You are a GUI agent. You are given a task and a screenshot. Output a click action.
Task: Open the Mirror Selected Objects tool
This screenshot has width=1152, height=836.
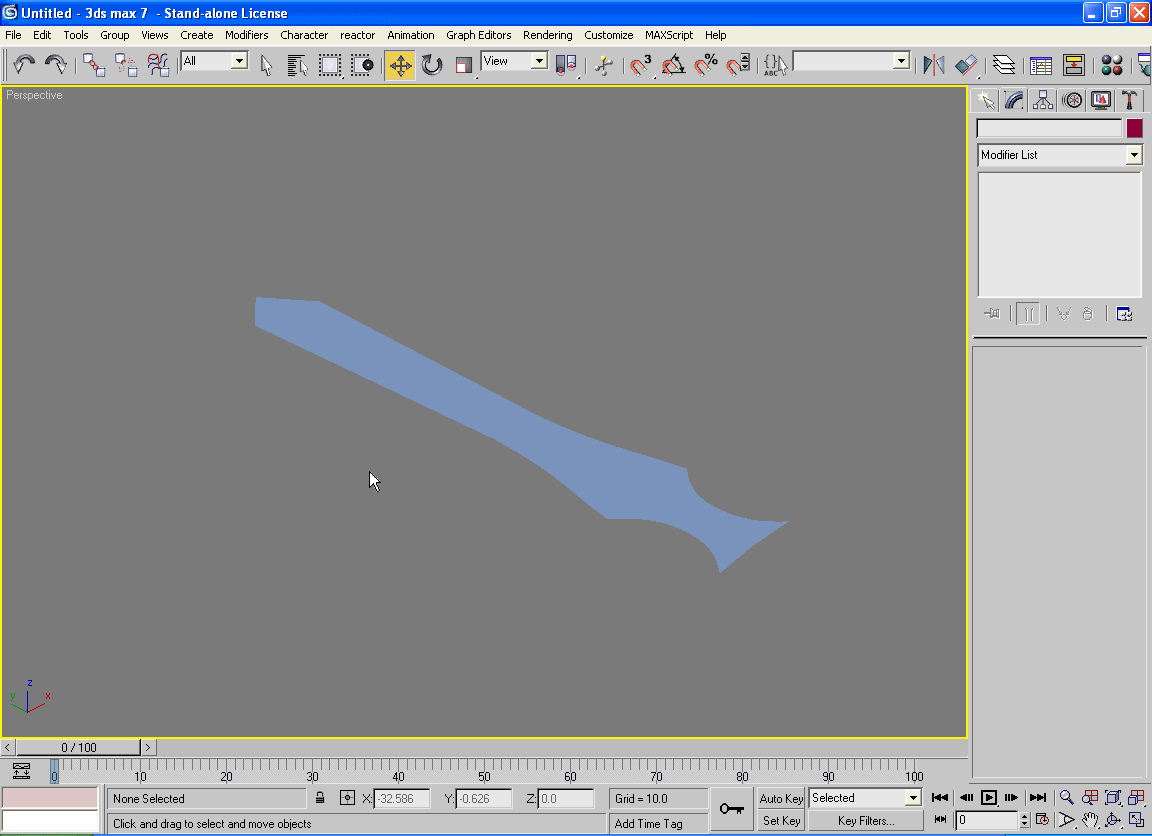tap(933, 65)
